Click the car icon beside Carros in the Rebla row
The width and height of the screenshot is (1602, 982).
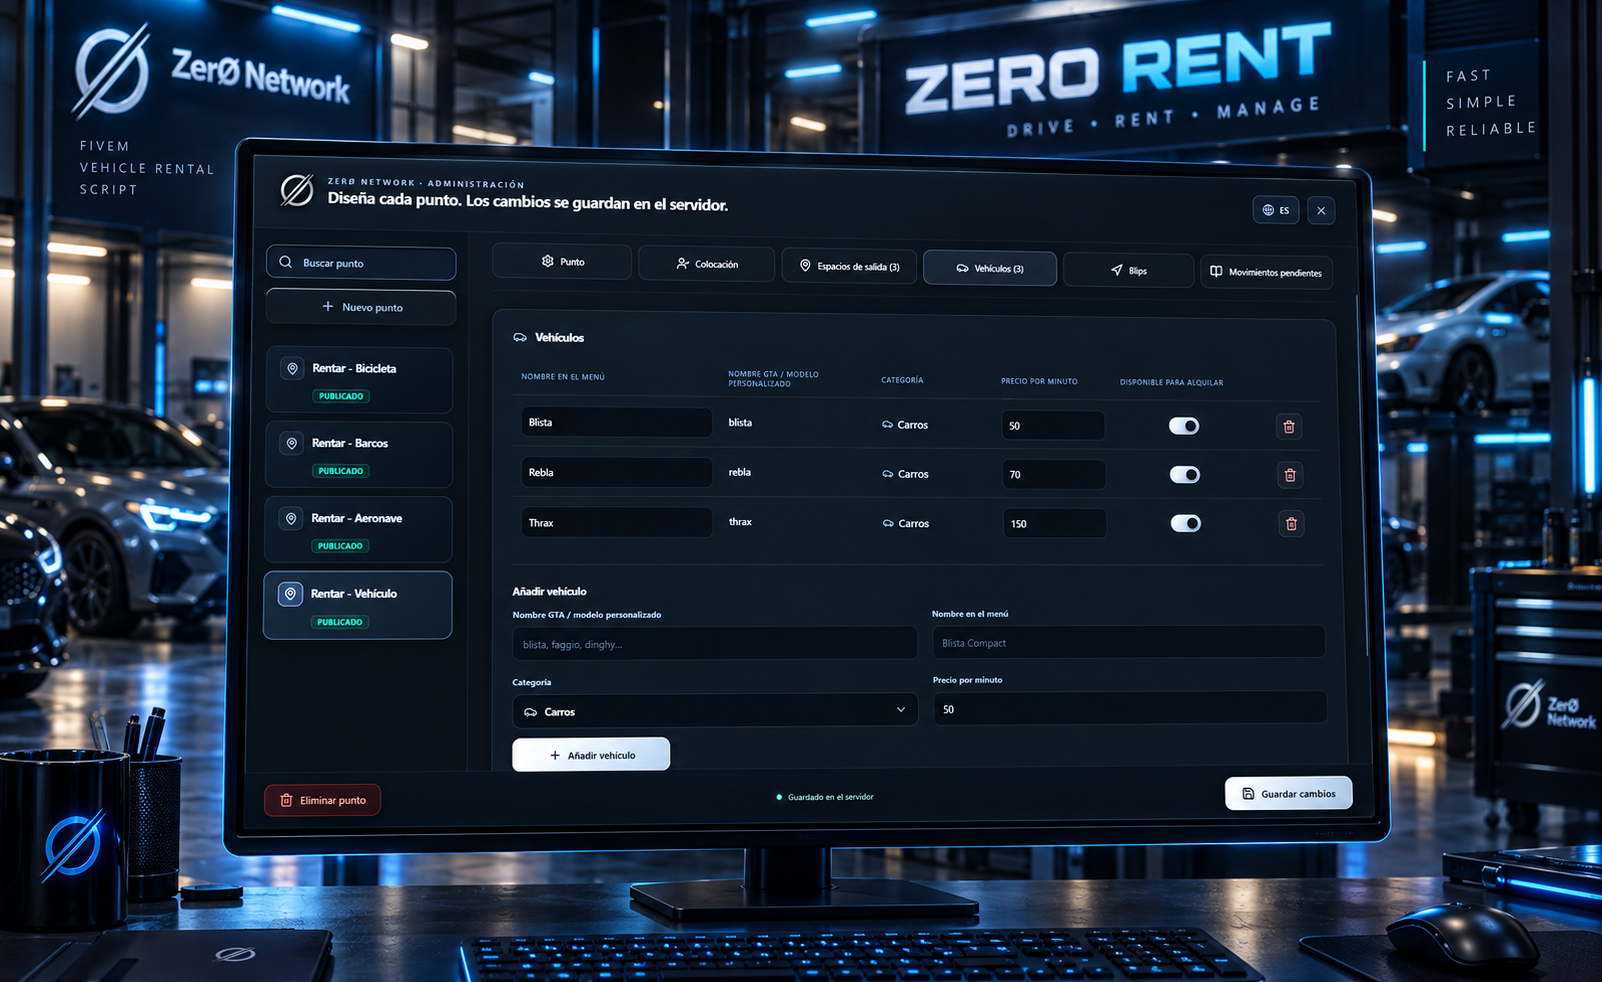pyautogui.click(x=888, y=474)
